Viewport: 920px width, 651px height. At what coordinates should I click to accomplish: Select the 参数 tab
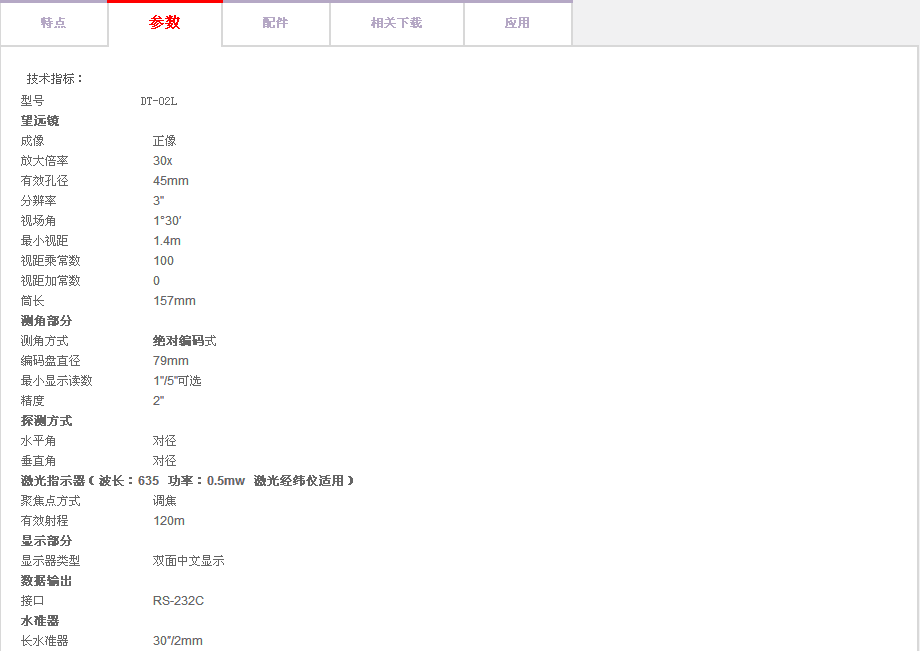pyautogui.click(x=165, y=23)
